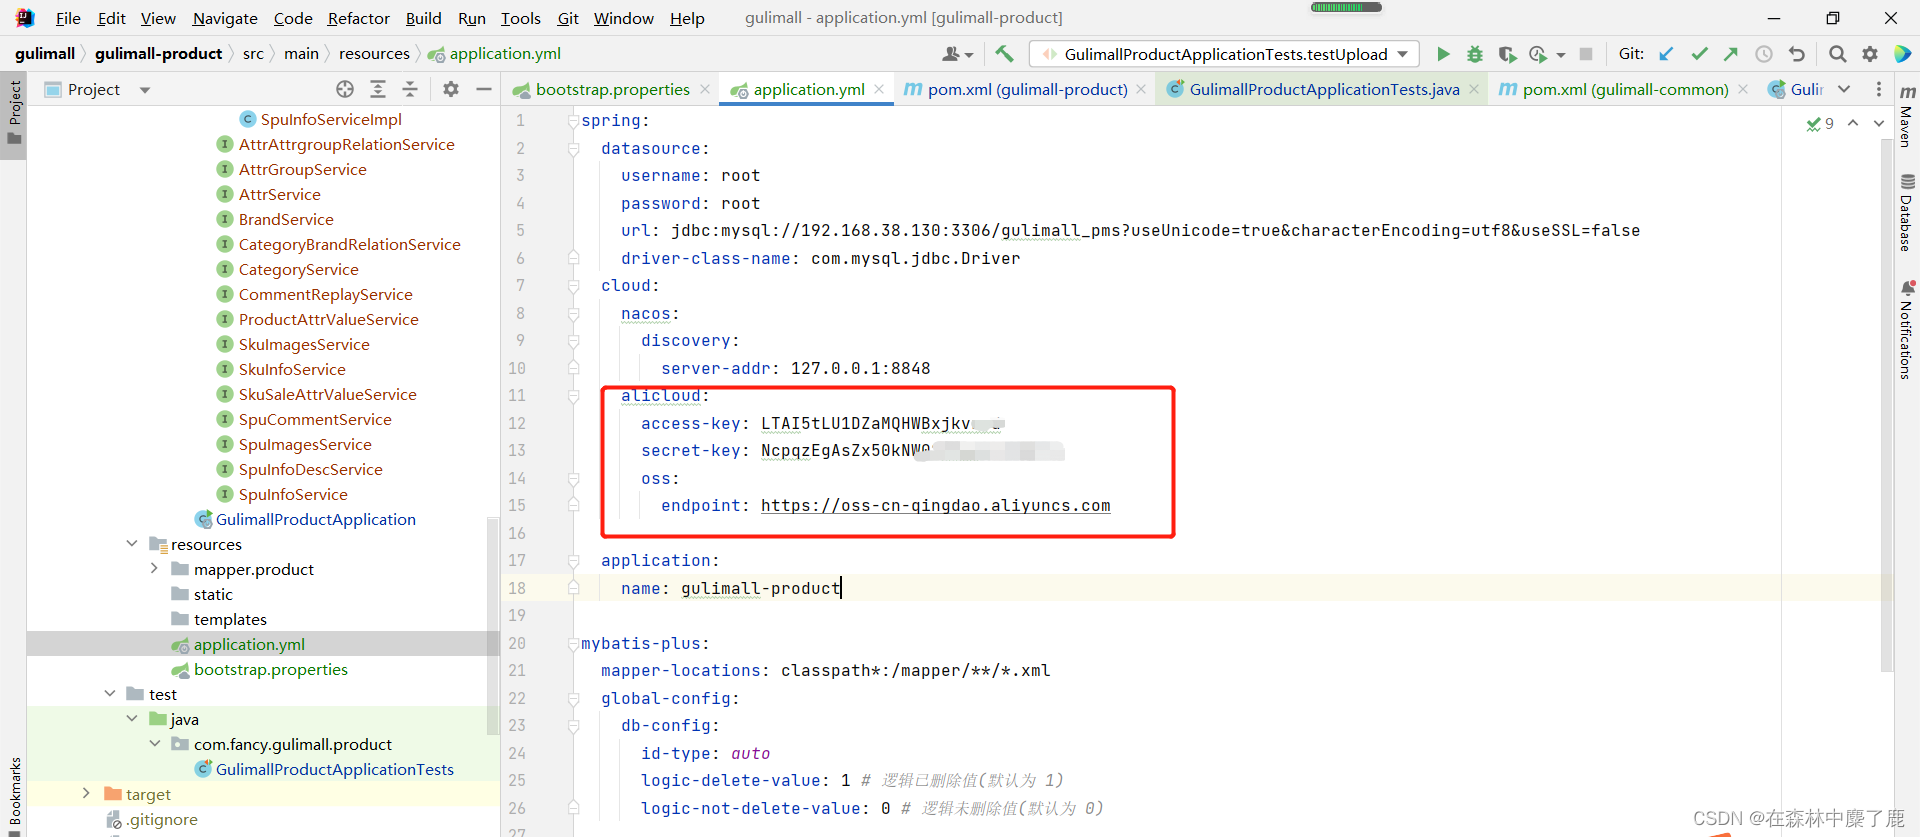The width and height of the screenshot is (1920, 837).
Task: Click Collapse All in the Project panel
Action: pyautogui.click(x=410, y=89)
